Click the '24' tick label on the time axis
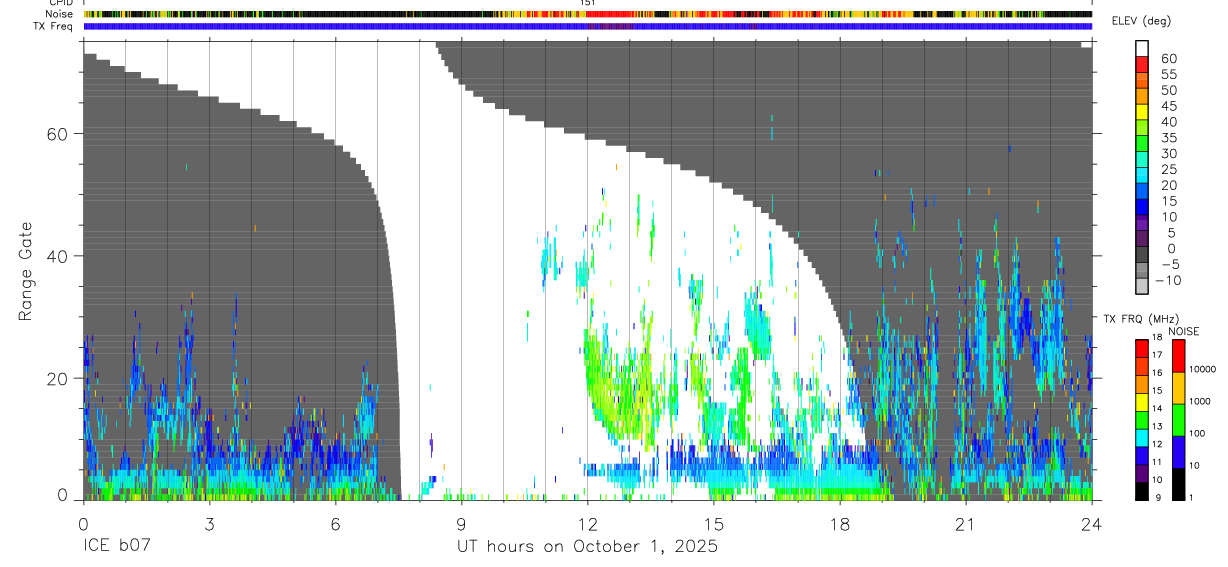The width and height of the screenshot is (1228, 567). click(x=1091, y=524)
